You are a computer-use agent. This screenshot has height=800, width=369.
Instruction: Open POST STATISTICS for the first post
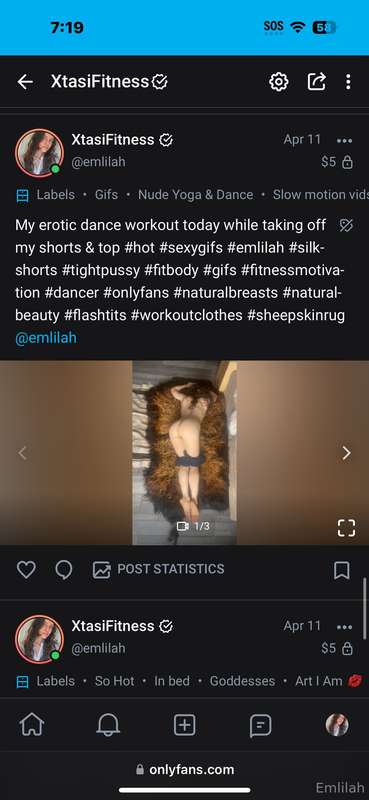pyautogui.click(x=159, y=569)
